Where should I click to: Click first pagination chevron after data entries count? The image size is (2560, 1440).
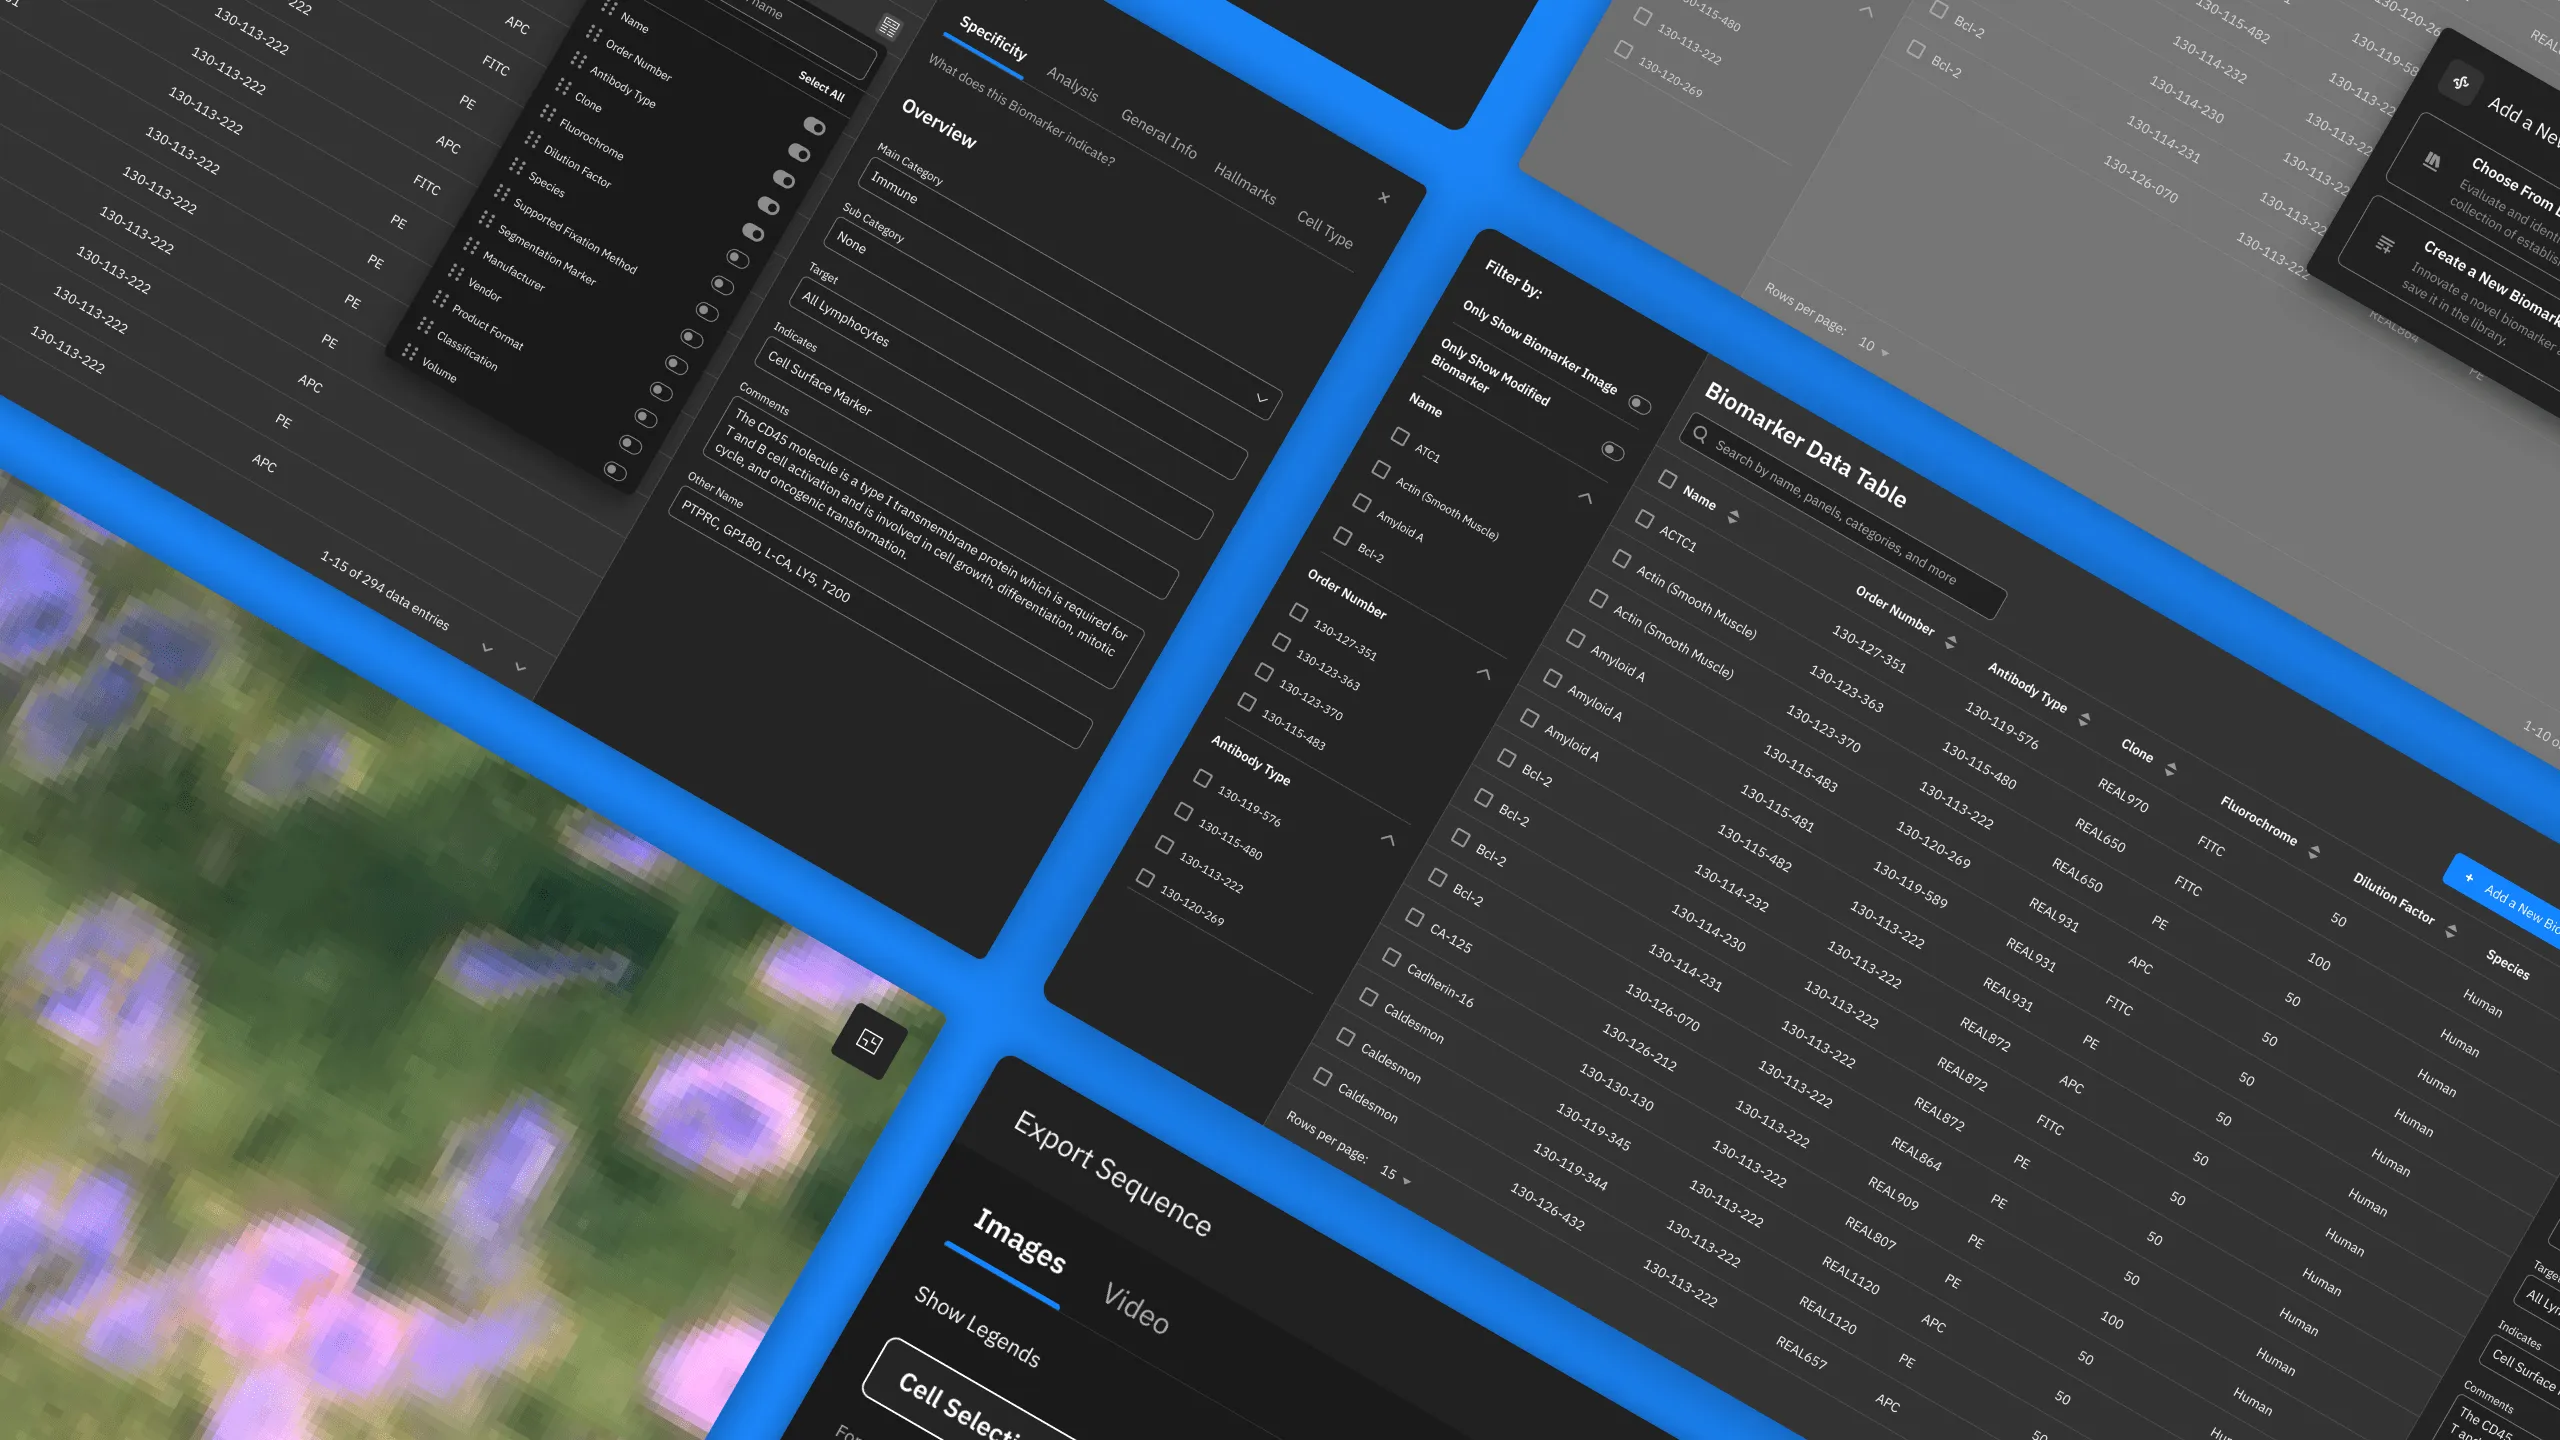pyautogui.click(x=487, y=648)
